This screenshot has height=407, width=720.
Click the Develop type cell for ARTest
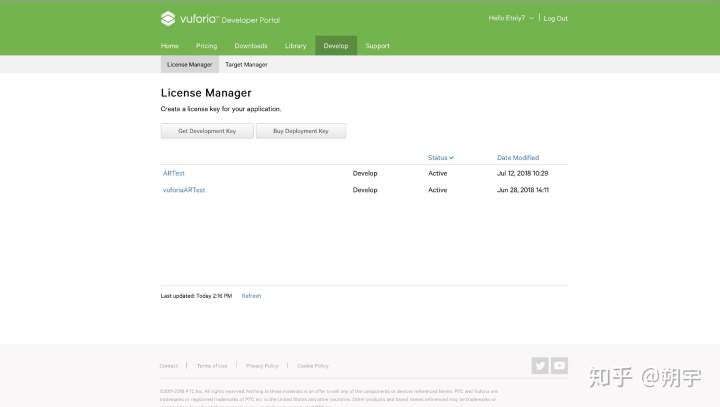pyautogui.click(x=365, y=173)
